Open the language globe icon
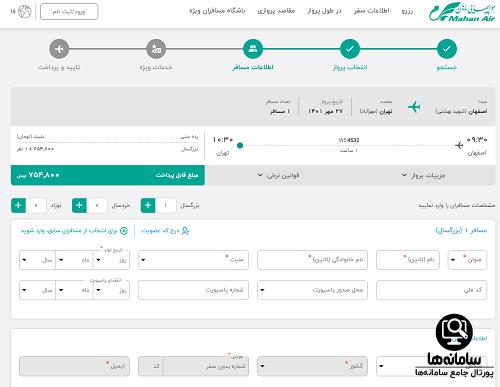500x387 pixels. point(24,12)
